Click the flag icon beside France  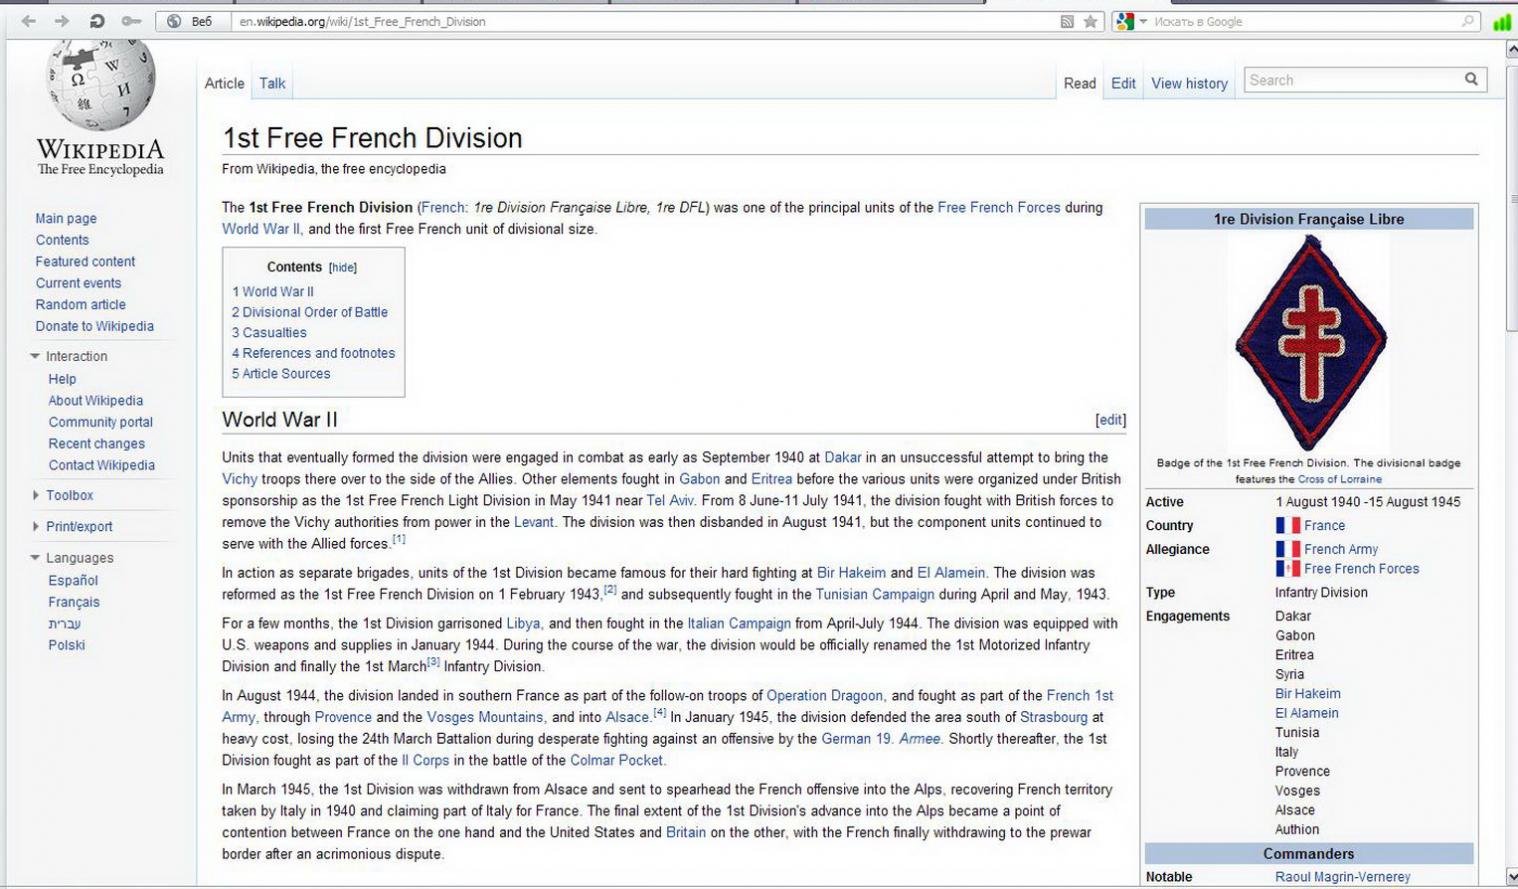coord(1287,525)
